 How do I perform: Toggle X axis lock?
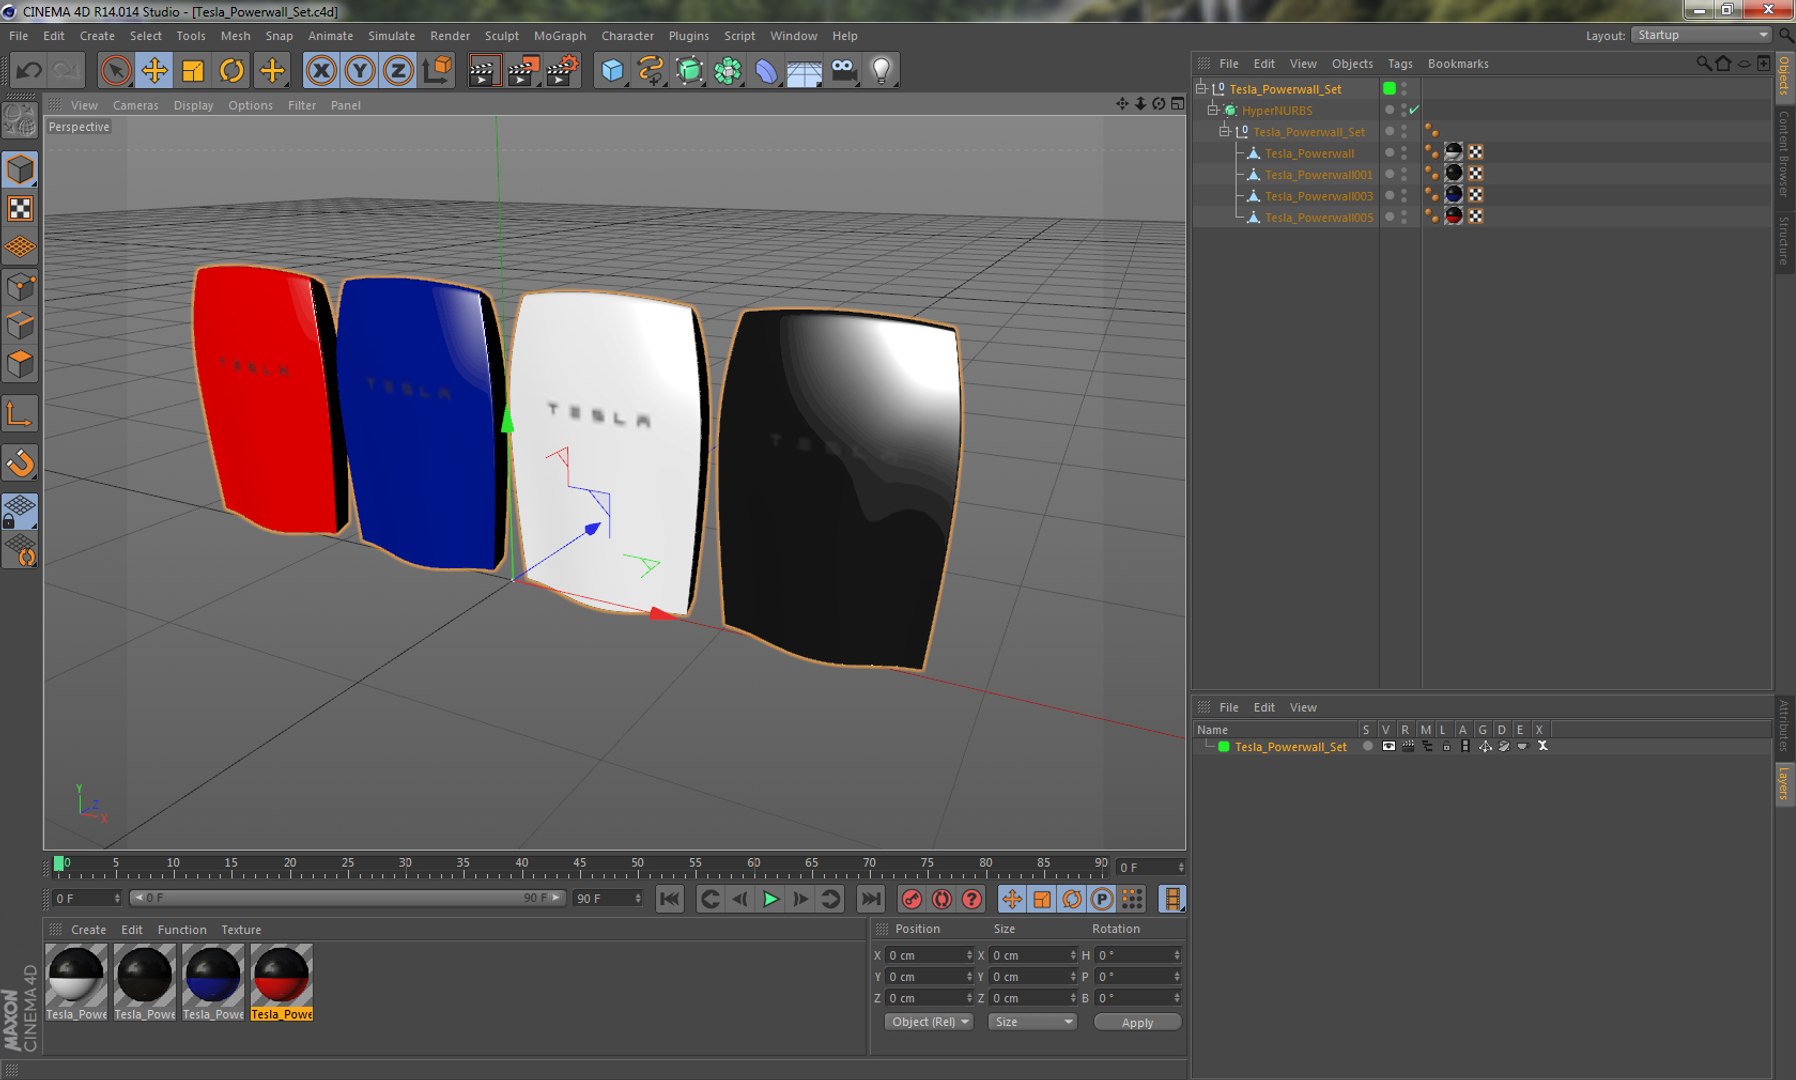point(321,70)
